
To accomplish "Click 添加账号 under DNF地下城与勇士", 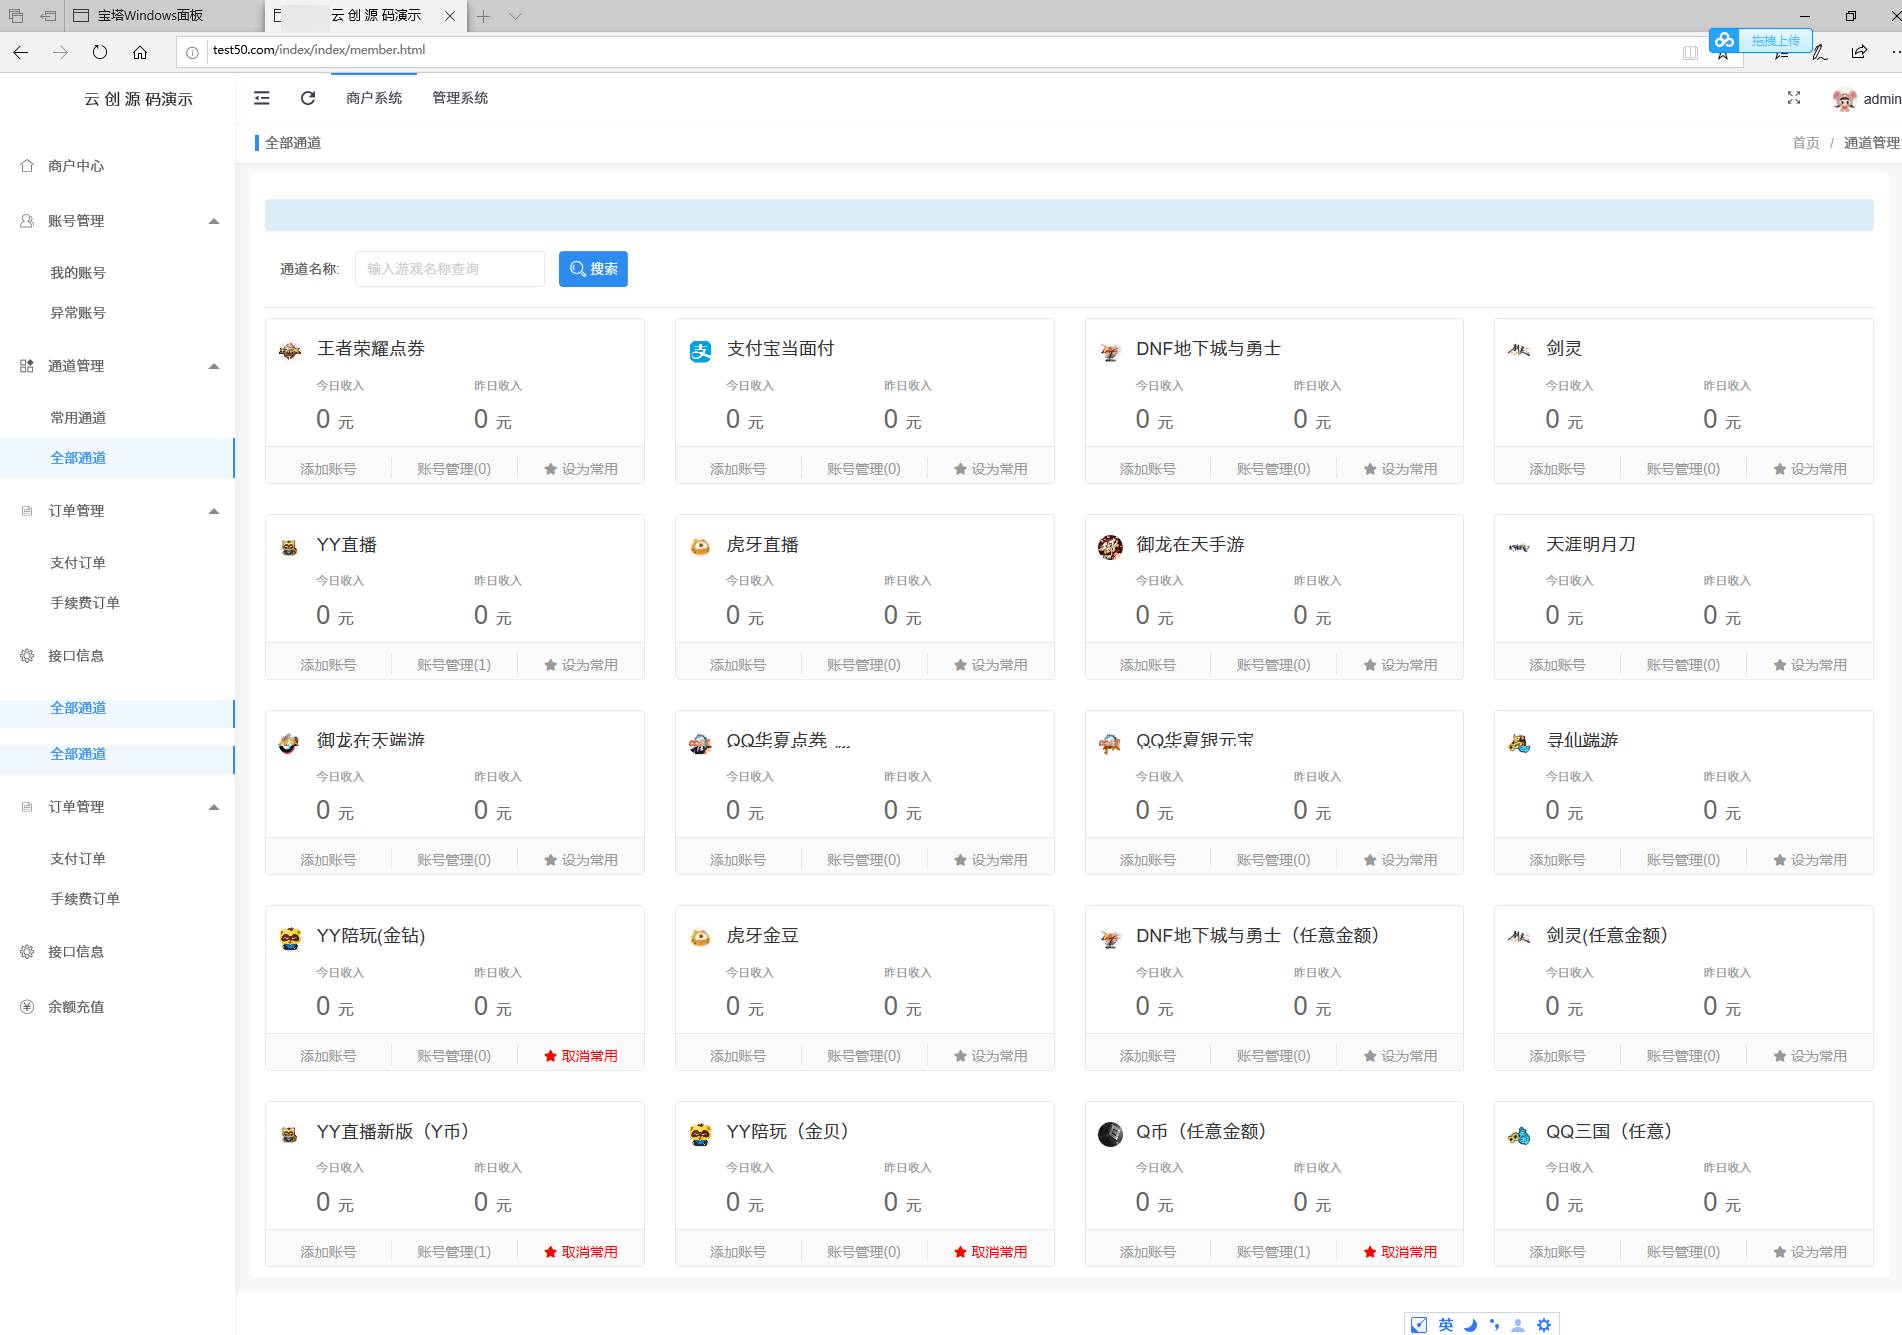I will tap(1147, 469).
